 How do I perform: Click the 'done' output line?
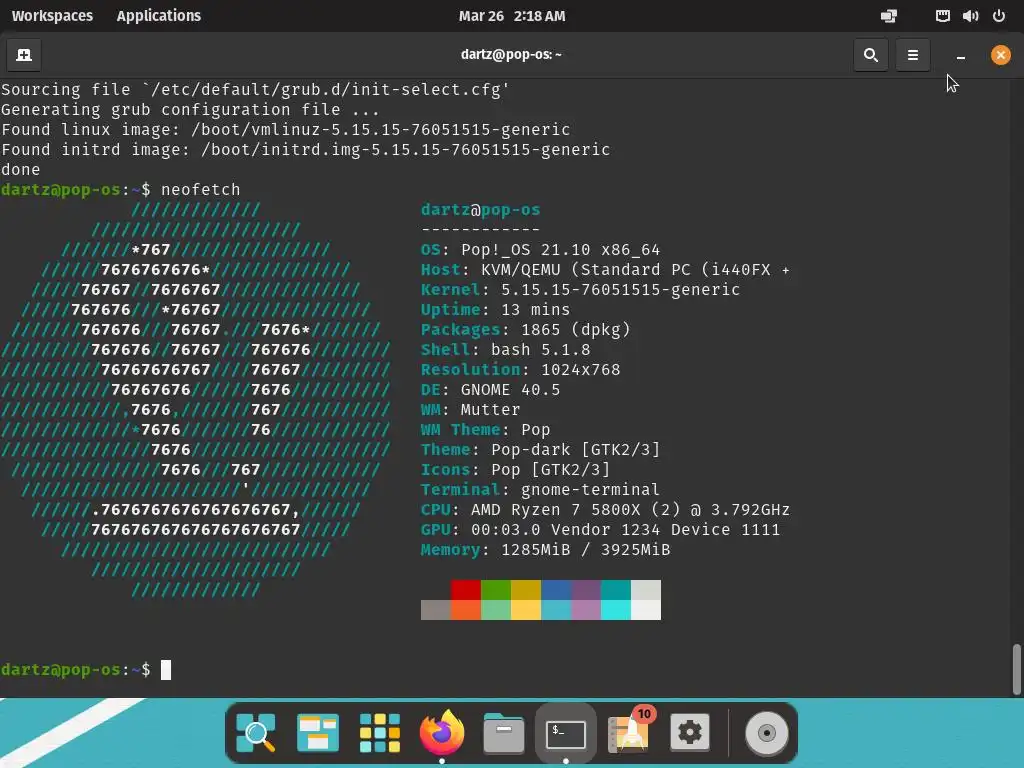point(21,170)
